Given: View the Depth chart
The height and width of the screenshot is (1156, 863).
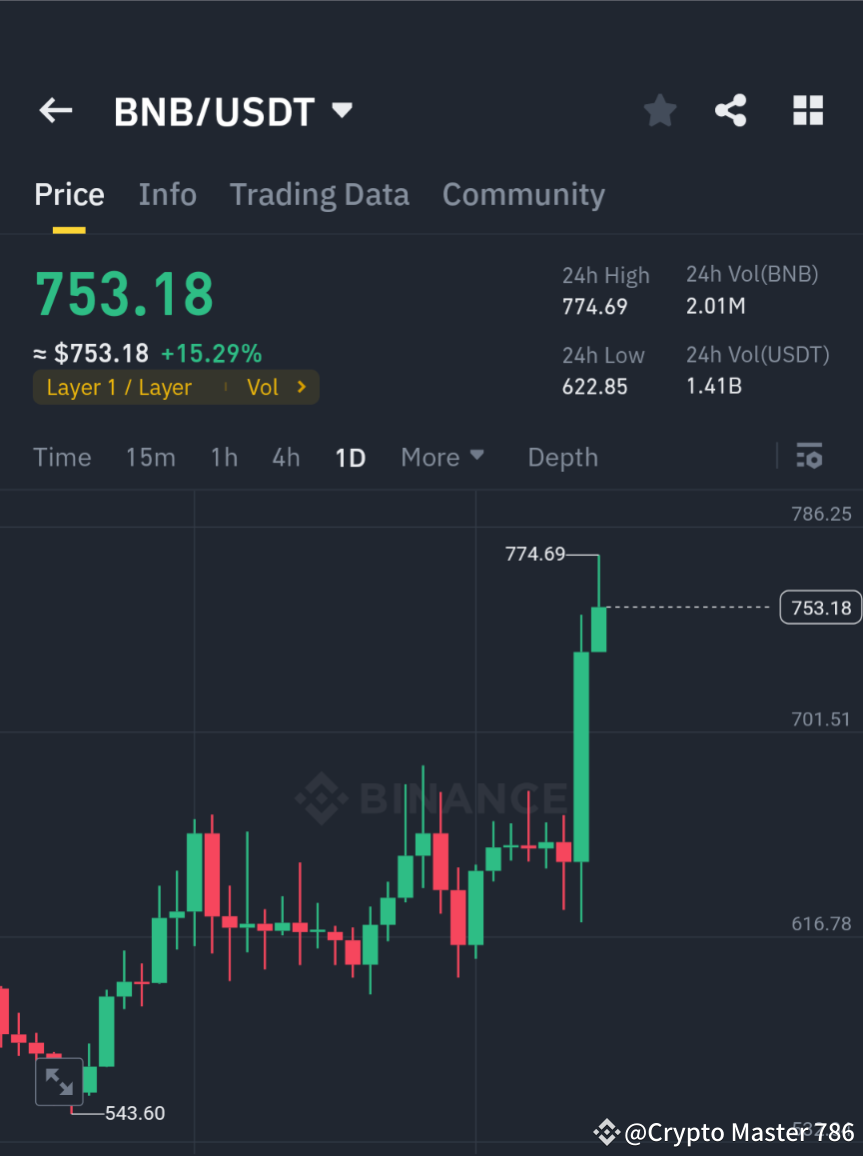Looking at the screenshot, I should [562, 457].
